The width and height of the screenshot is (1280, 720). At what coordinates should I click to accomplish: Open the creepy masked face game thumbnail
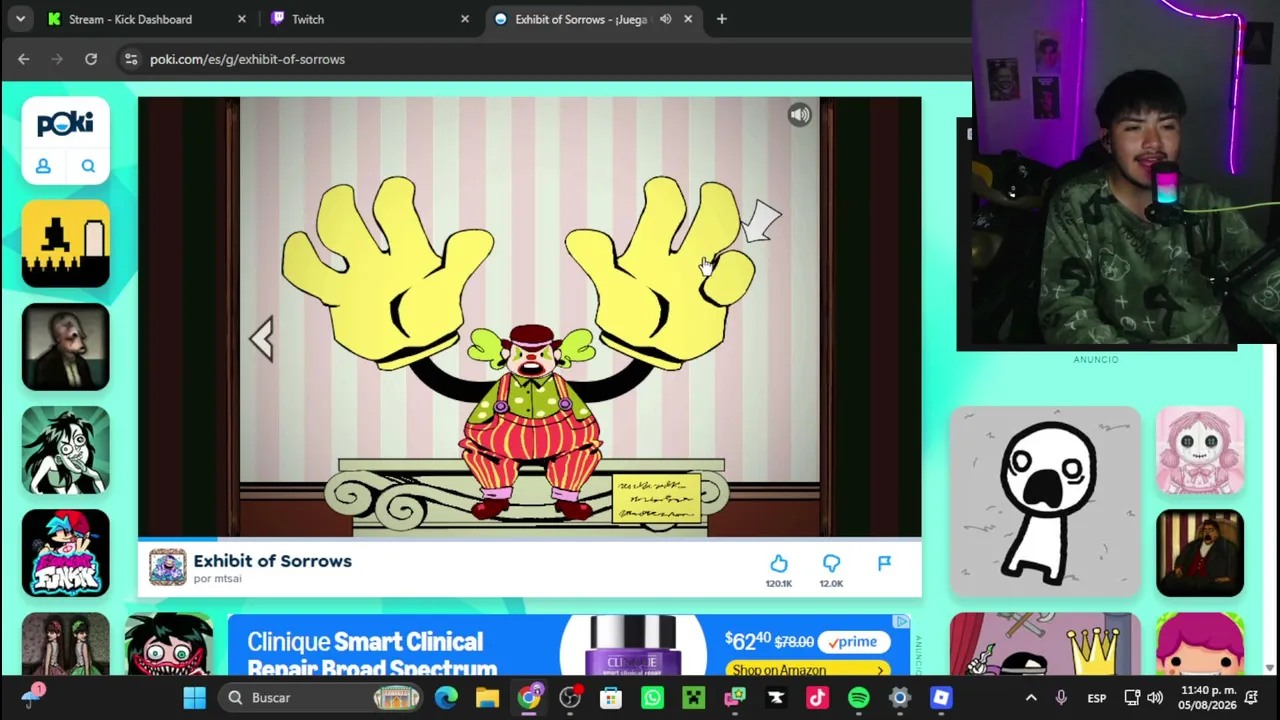pos(66,347)
